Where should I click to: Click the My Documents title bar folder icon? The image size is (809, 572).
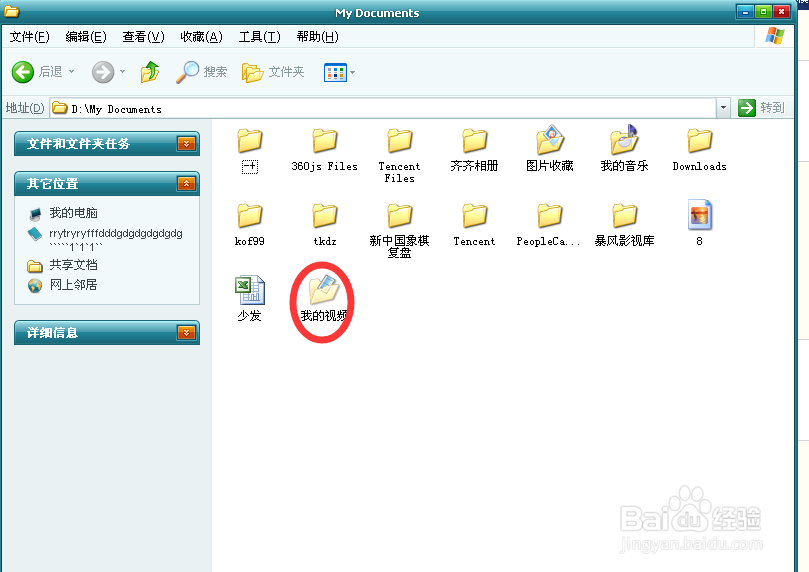pos(11,11)
